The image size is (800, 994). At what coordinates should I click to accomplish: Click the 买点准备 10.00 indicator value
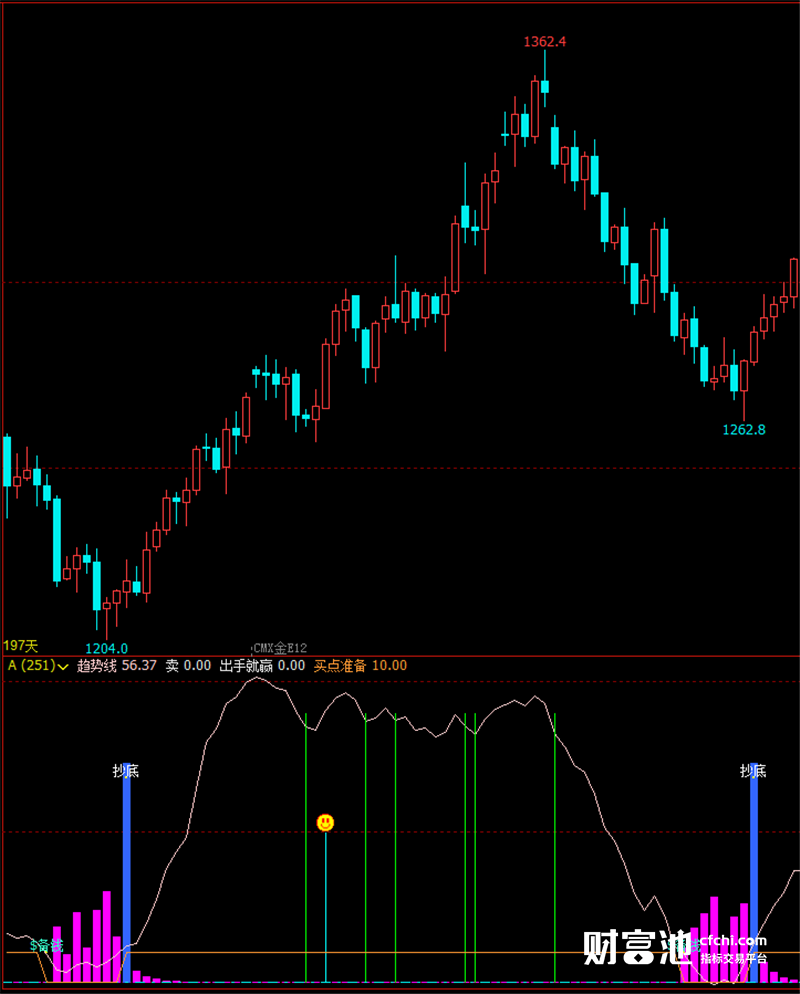click(x=360, y=666)
